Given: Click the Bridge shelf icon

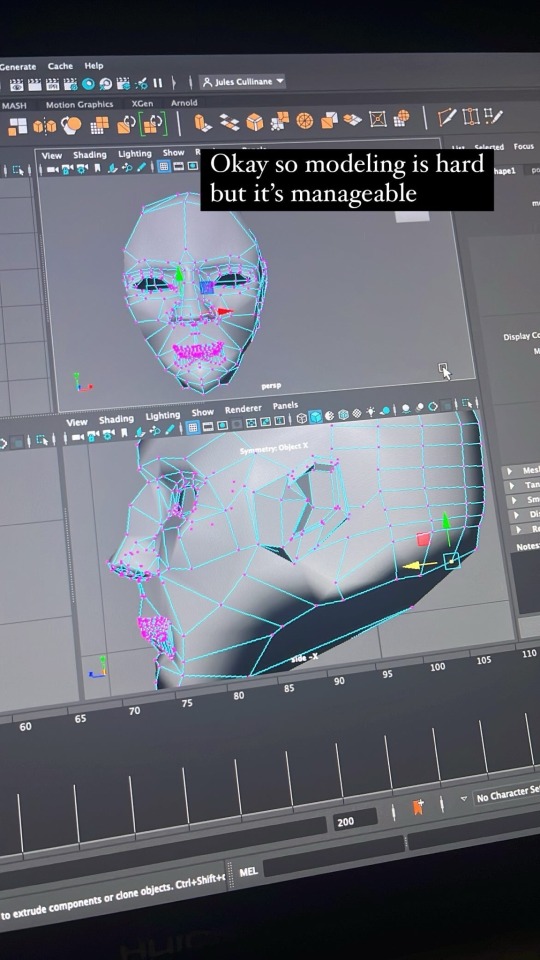Looking at the screenshot, I should pos(230,122).
